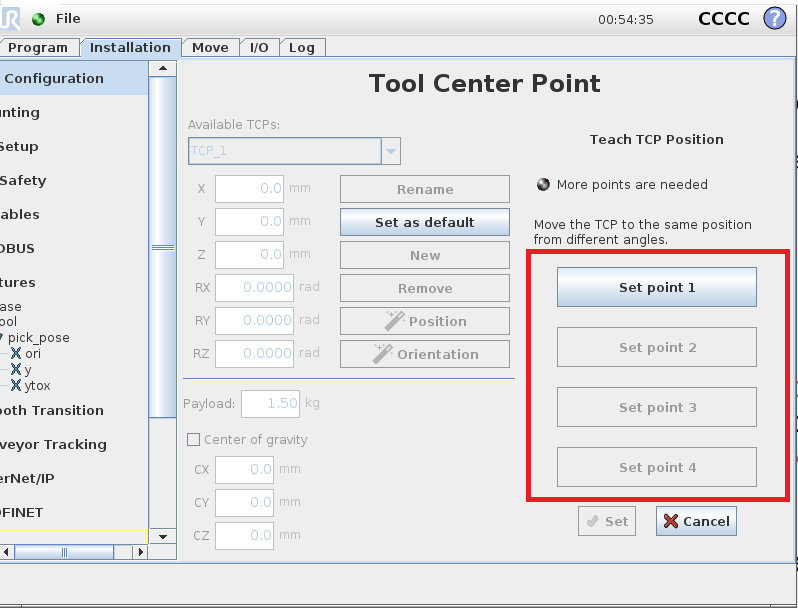Select the Safety sidebar entry
The height and width of the screenshot is (608, 798).
point(74,181)
